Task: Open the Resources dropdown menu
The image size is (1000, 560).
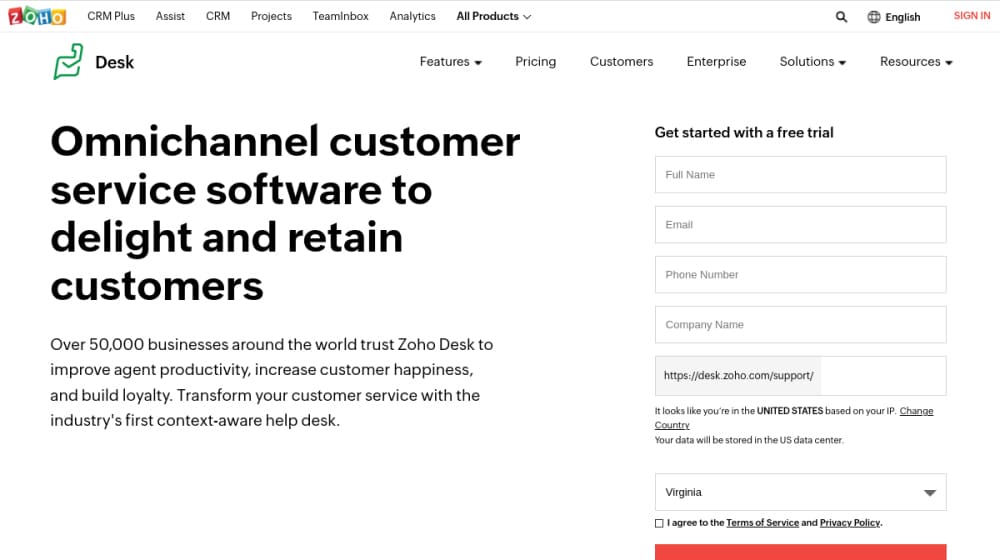Action: (916, 61)
